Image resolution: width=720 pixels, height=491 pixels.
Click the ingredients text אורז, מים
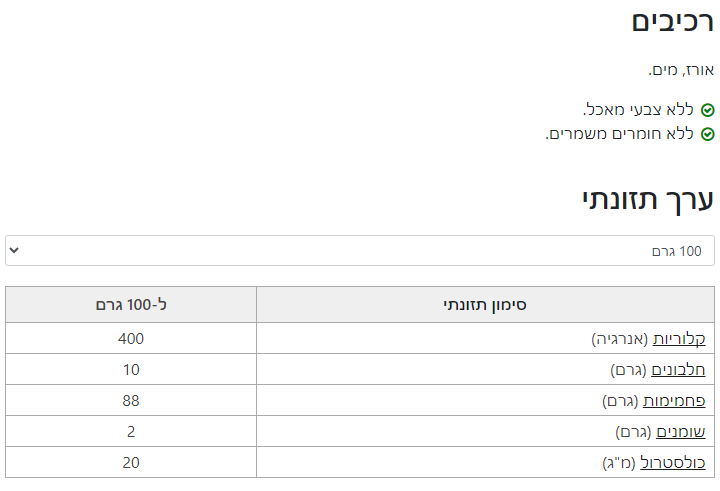pos(680,70)
